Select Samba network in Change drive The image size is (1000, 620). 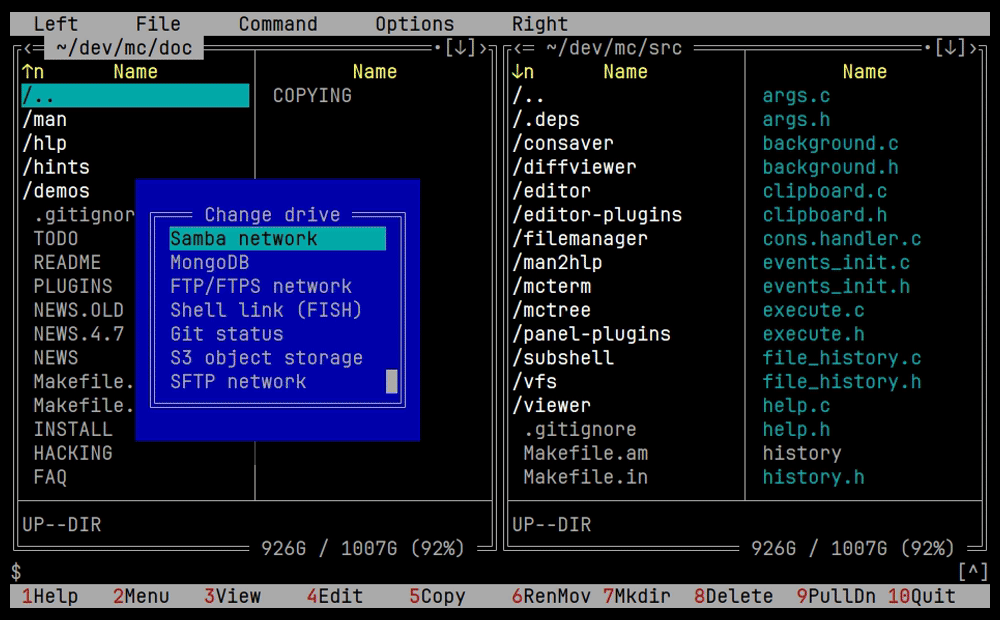tap(277, 239)
